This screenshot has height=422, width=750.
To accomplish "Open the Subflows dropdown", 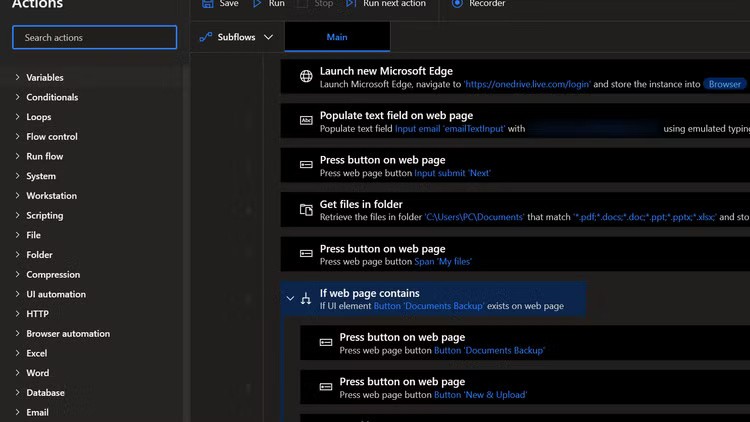I will [238, 37].
